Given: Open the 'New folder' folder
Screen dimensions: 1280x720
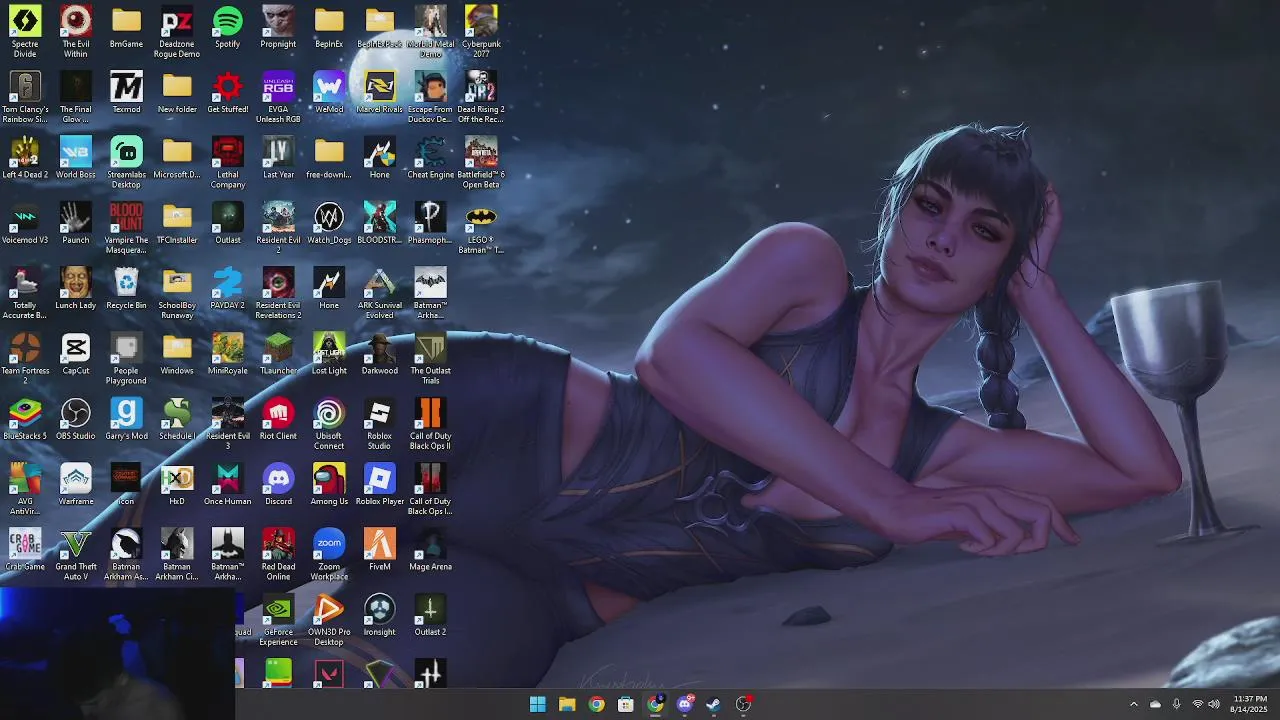Looking at the screenshot, I should pyautogui.click(x=177, y=92).
